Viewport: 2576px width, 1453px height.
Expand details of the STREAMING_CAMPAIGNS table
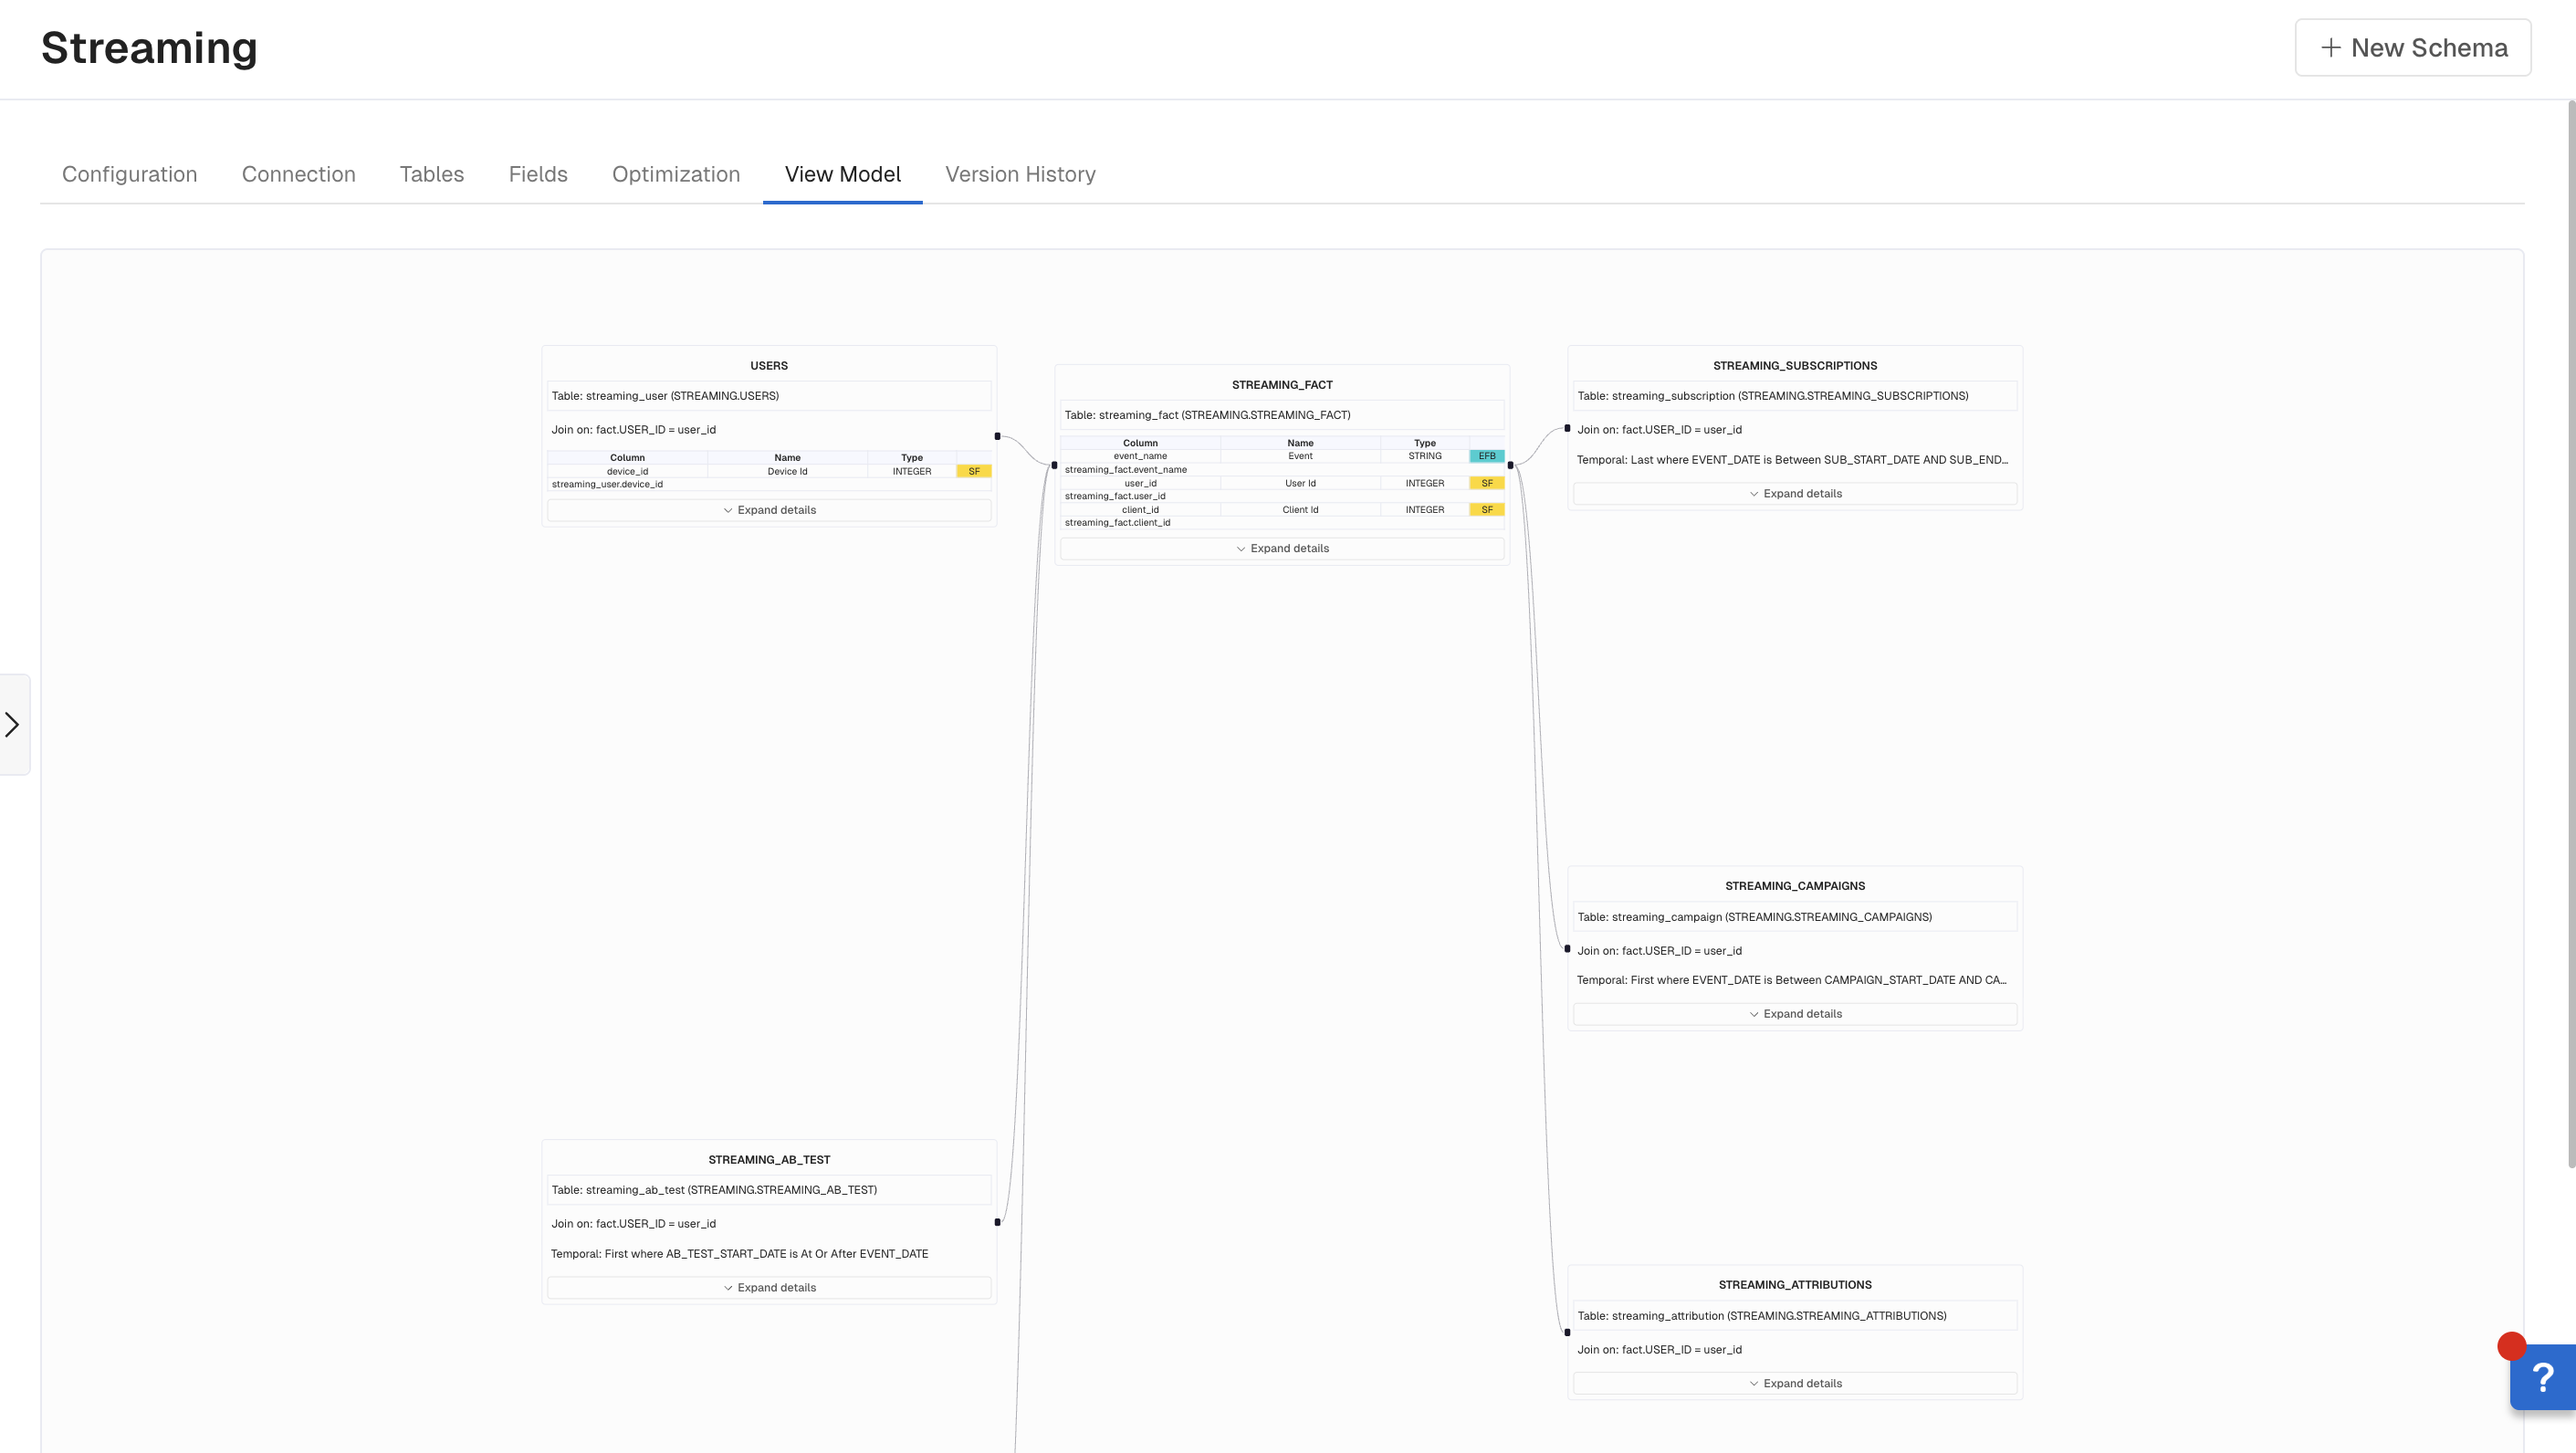tap(1795, 1014)
